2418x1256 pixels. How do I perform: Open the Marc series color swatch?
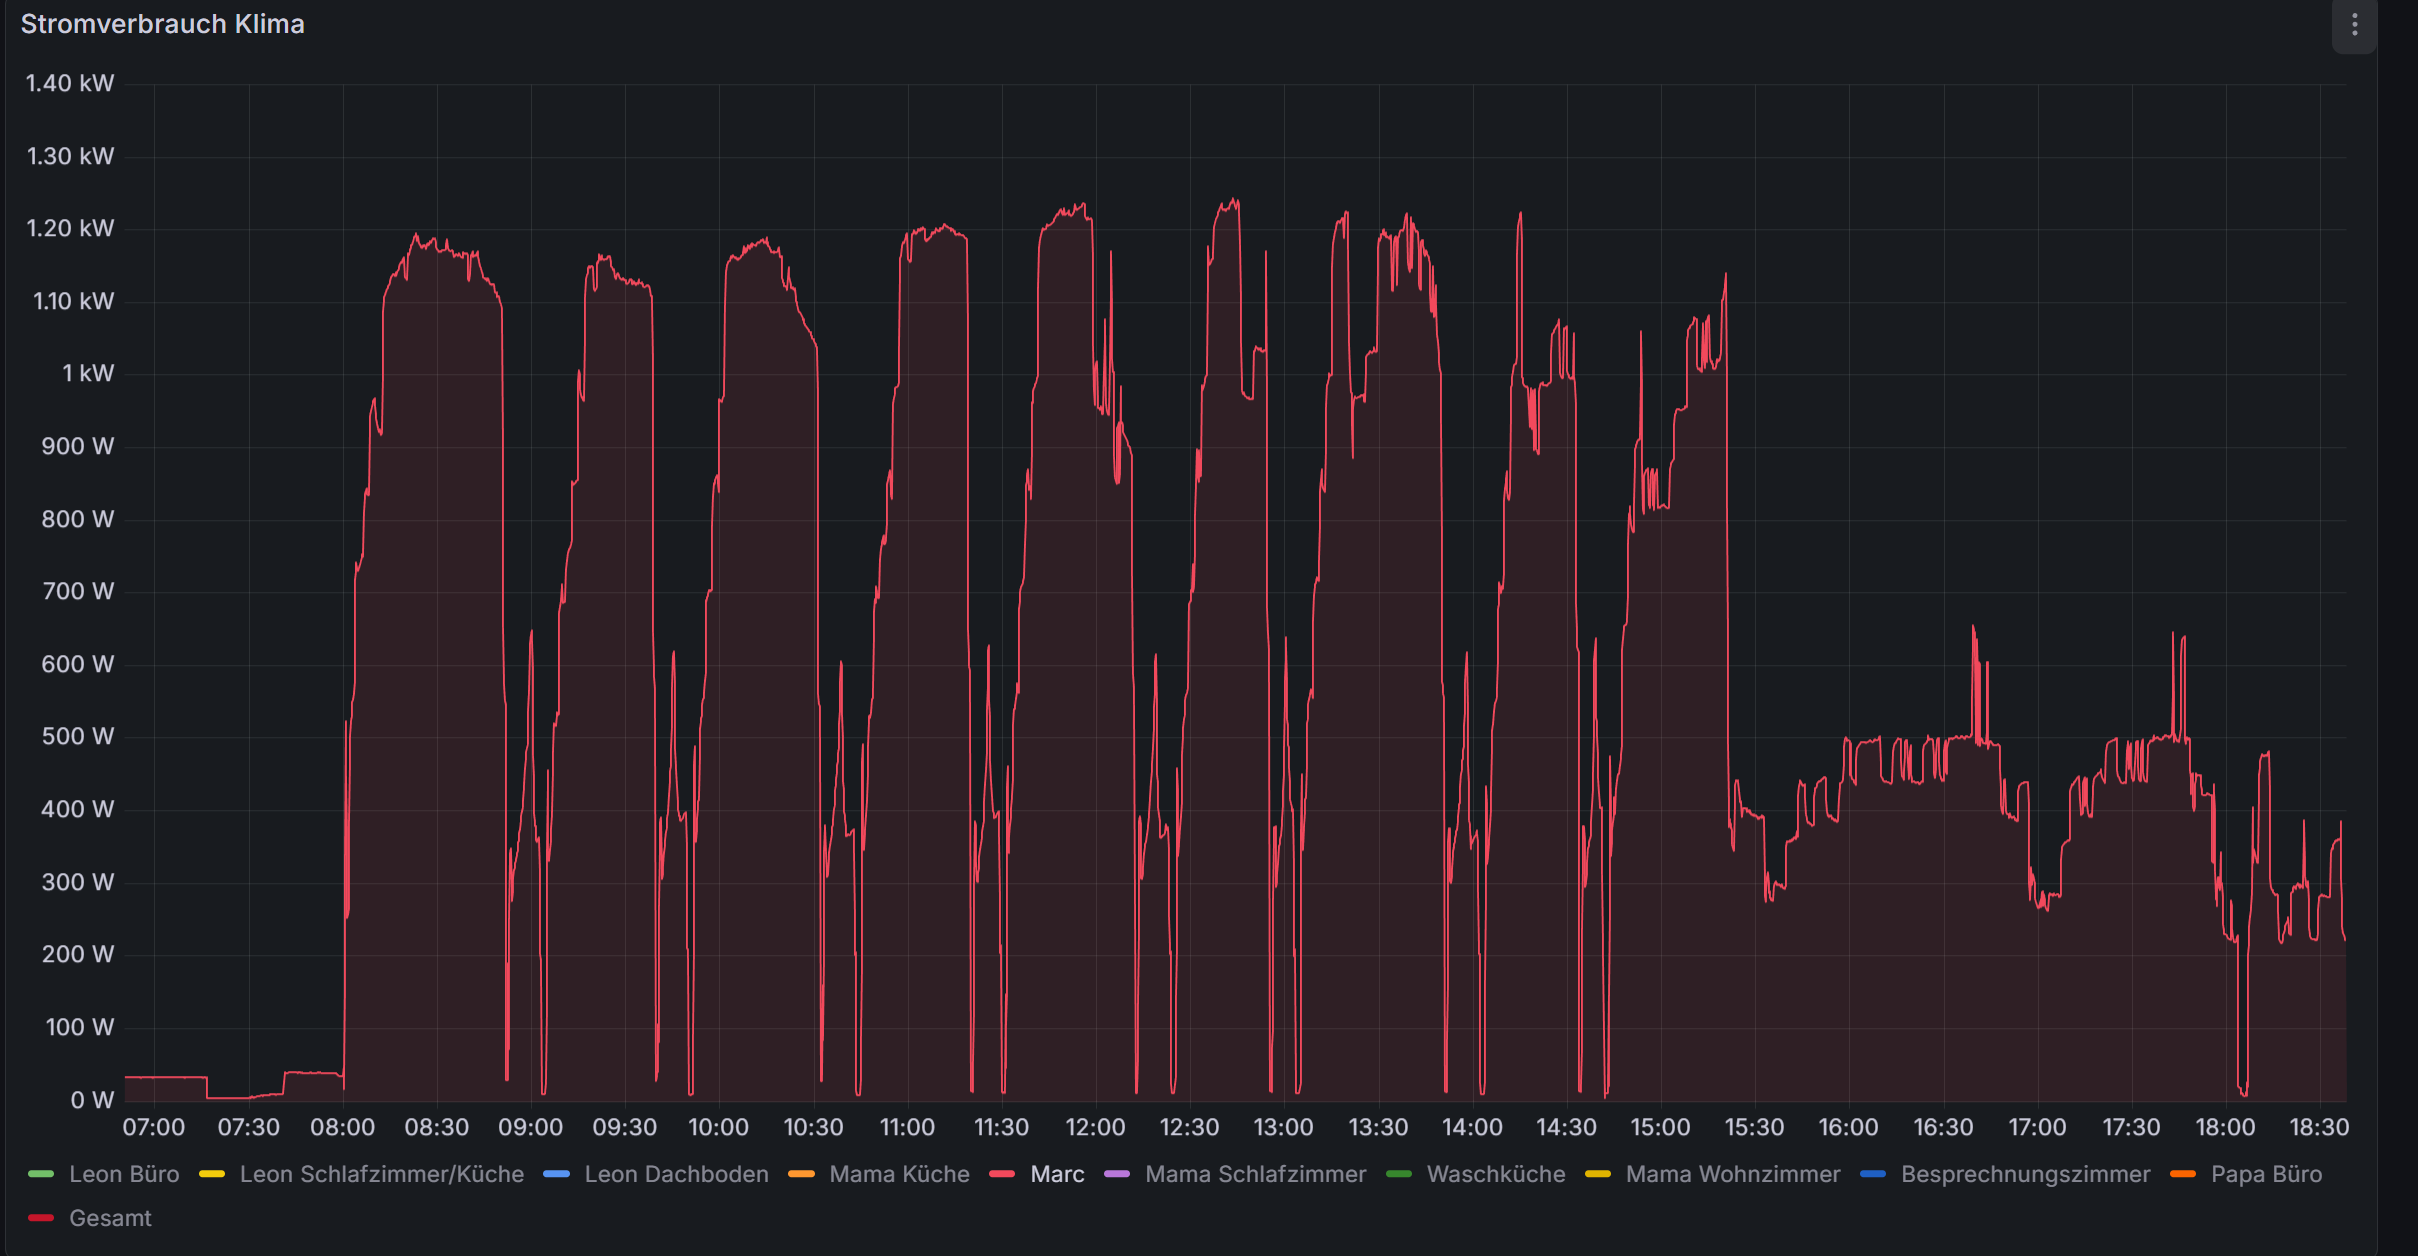pos(1002,1174)
